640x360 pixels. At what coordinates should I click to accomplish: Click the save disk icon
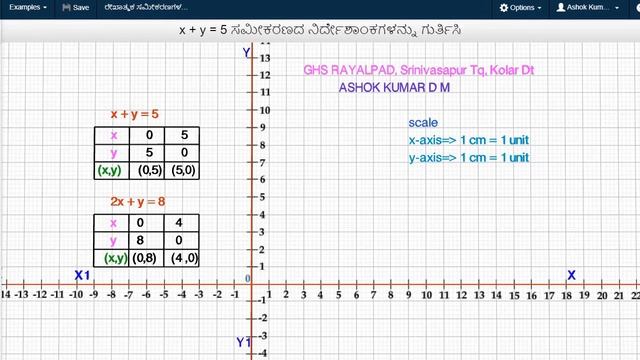66,7
